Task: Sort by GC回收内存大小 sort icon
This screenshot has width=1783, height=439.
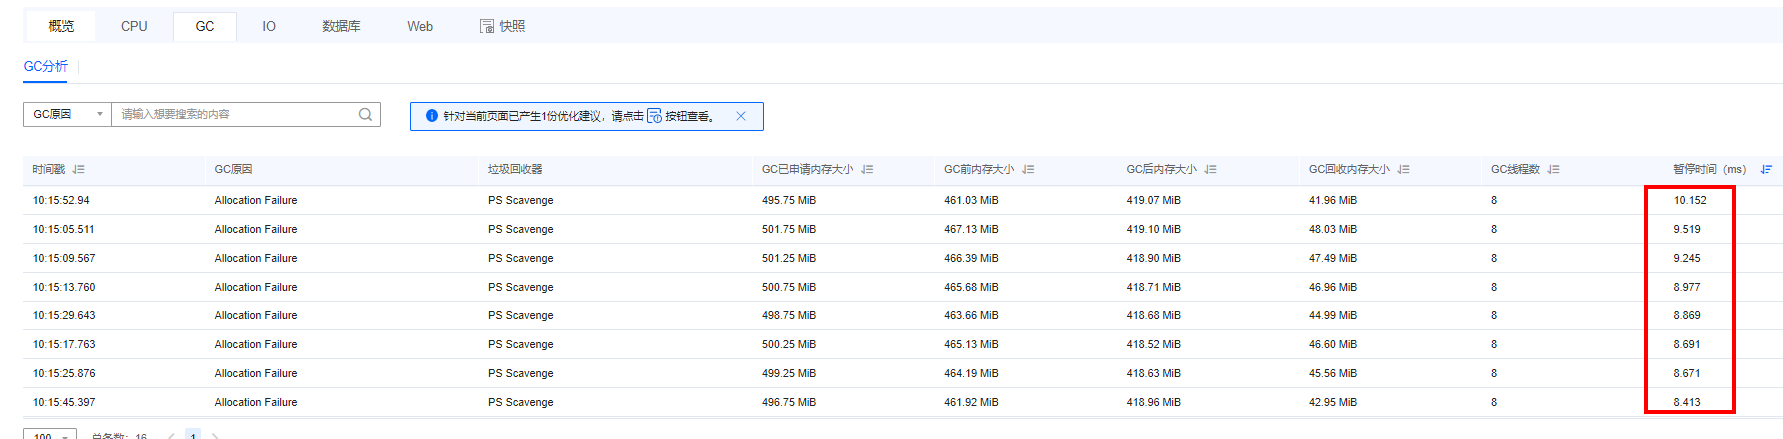Action: click(x=1404, y=170)
